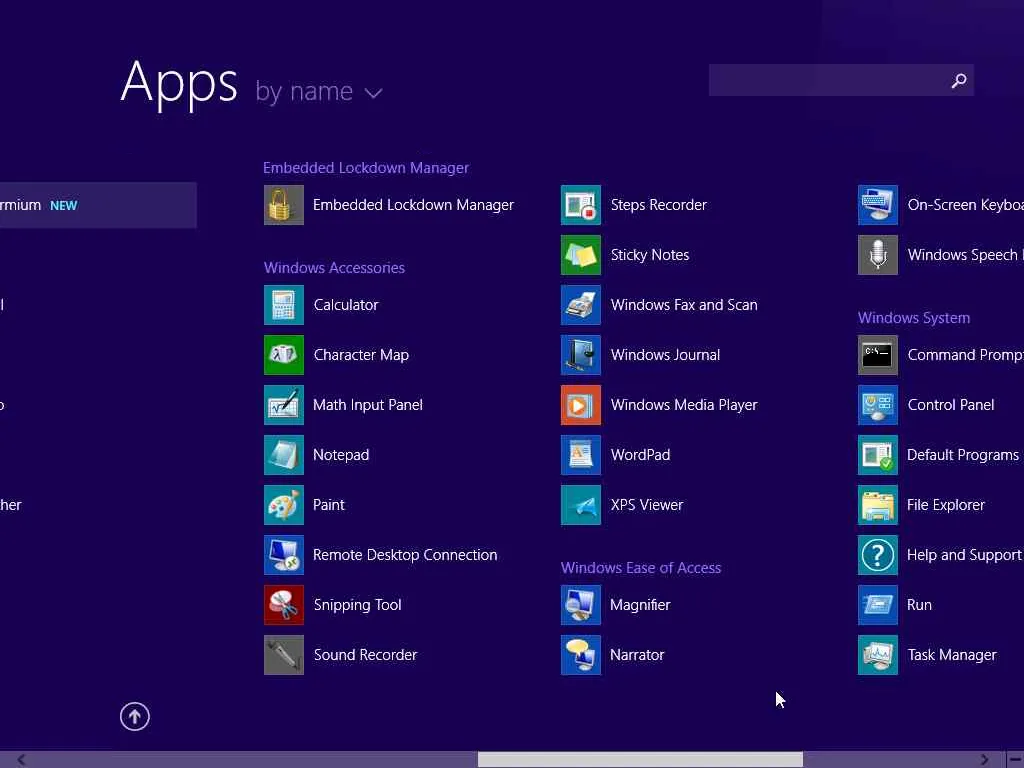
Task: Expand the 'by name' sort dropdown
Action: click(319, 91)
